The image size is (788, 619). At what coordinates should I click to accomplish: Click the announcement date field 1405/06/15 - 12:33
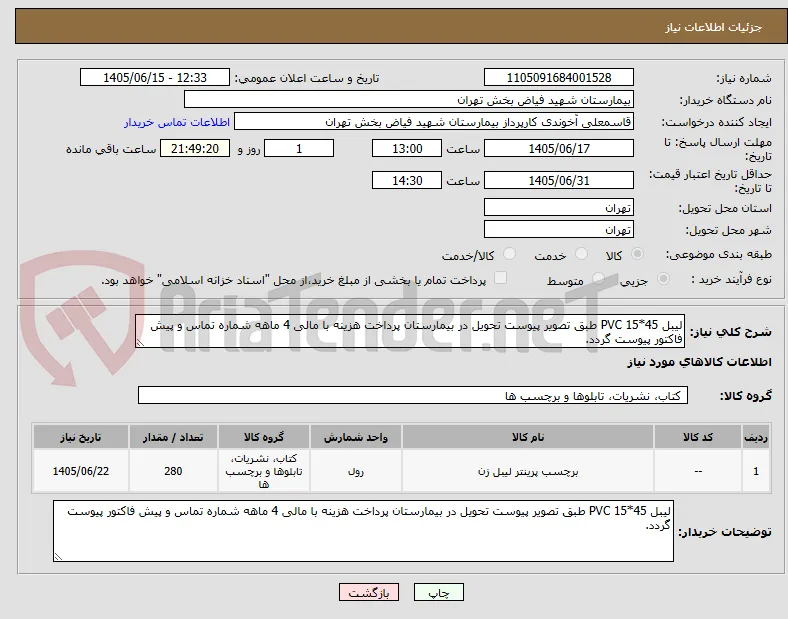click(x=155, y=78)
